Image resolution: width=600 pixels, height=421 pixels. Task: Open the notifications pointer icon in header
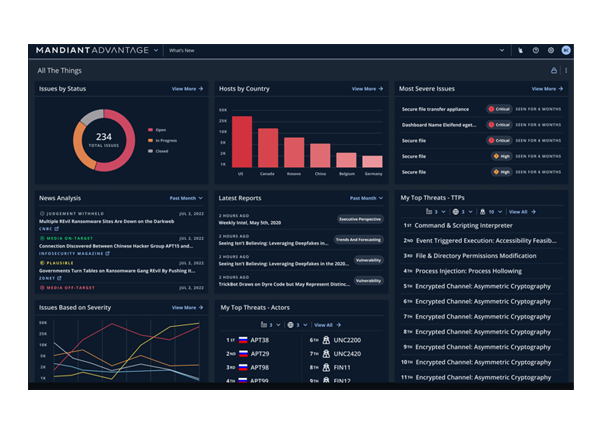(x=520, y=50)
